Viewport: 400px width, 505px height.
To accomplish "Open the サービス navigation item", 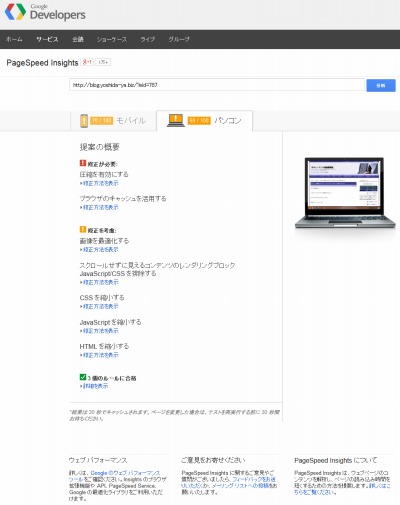I will 47,39.
